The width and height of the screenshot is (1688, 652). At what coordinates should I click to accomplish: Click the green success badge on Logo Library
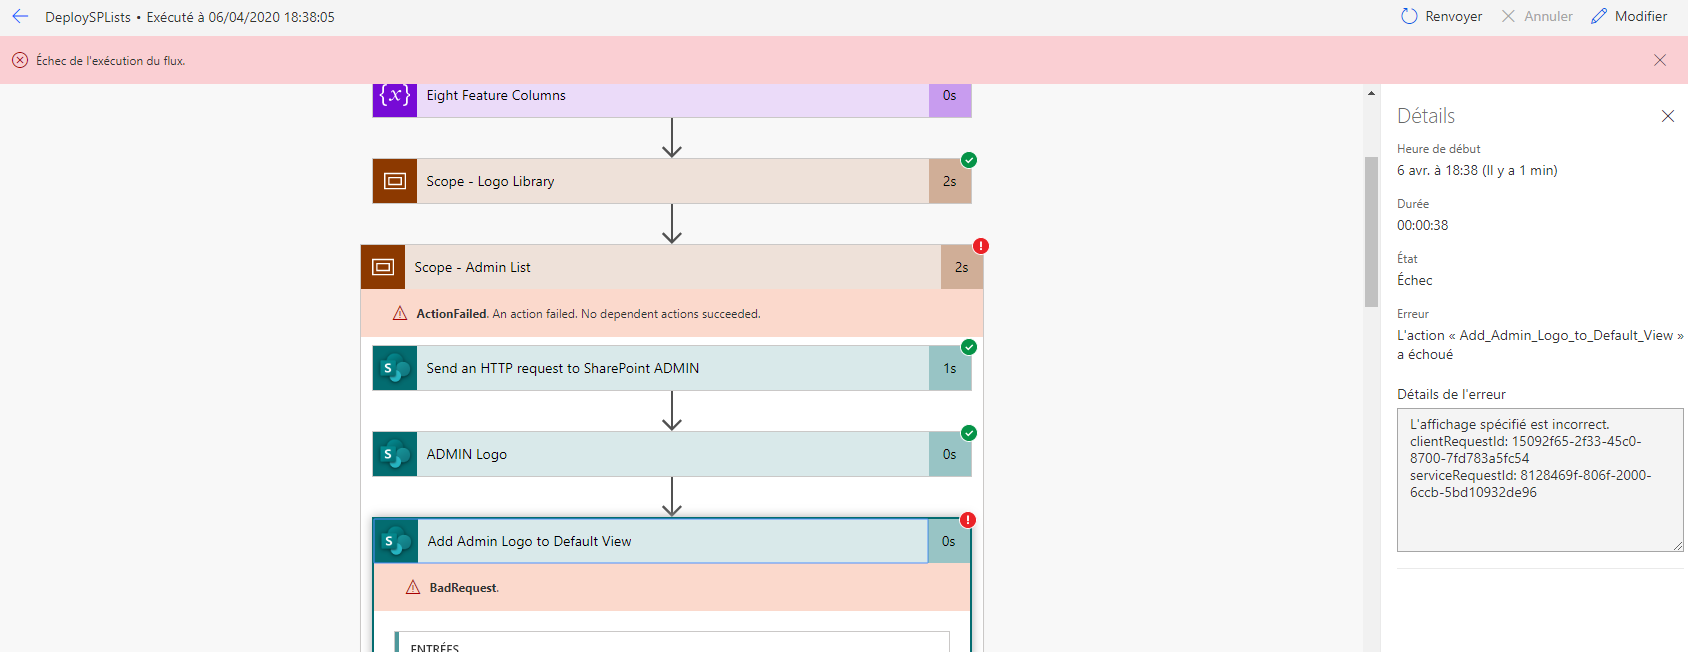point(969,160)
